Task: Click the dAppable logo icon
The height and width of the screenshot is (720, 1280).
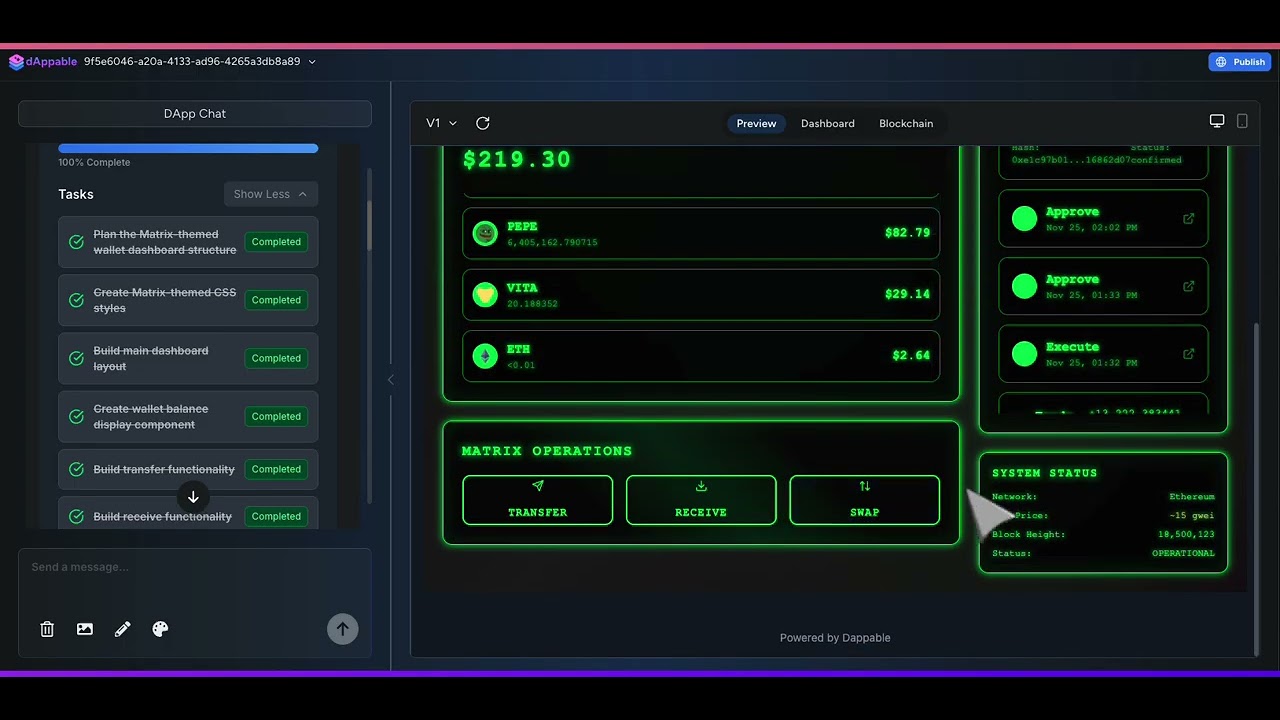Action: click(x=16, y=62)
